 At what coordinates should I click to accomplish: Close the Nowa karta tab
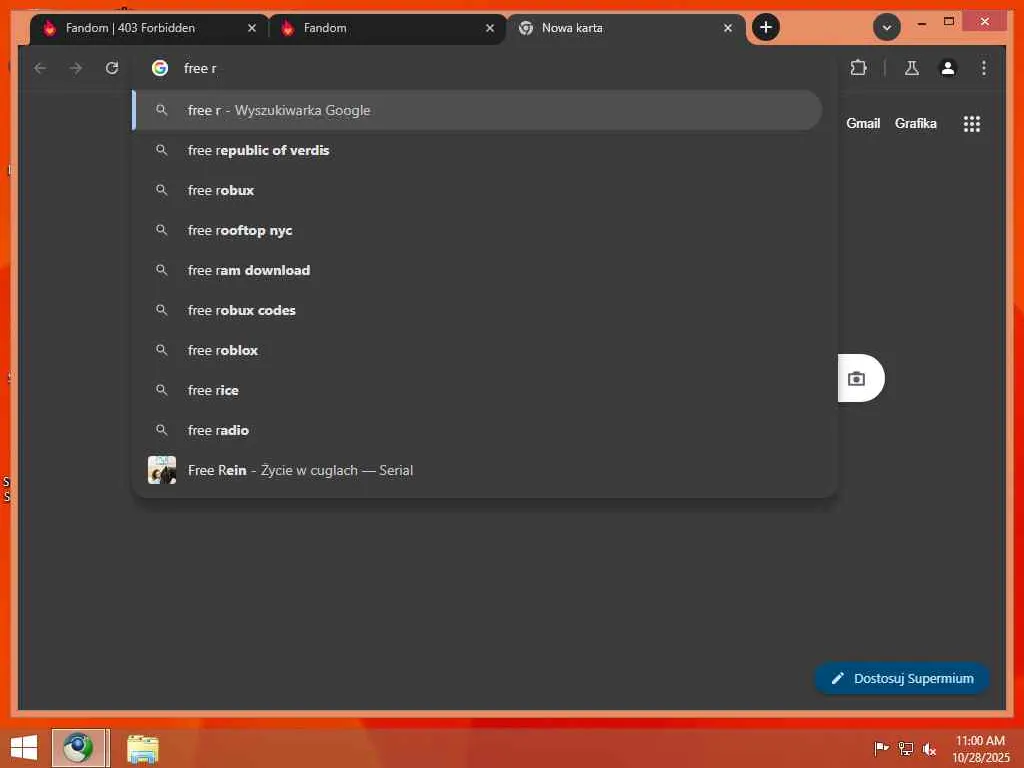tap(728, 28)
